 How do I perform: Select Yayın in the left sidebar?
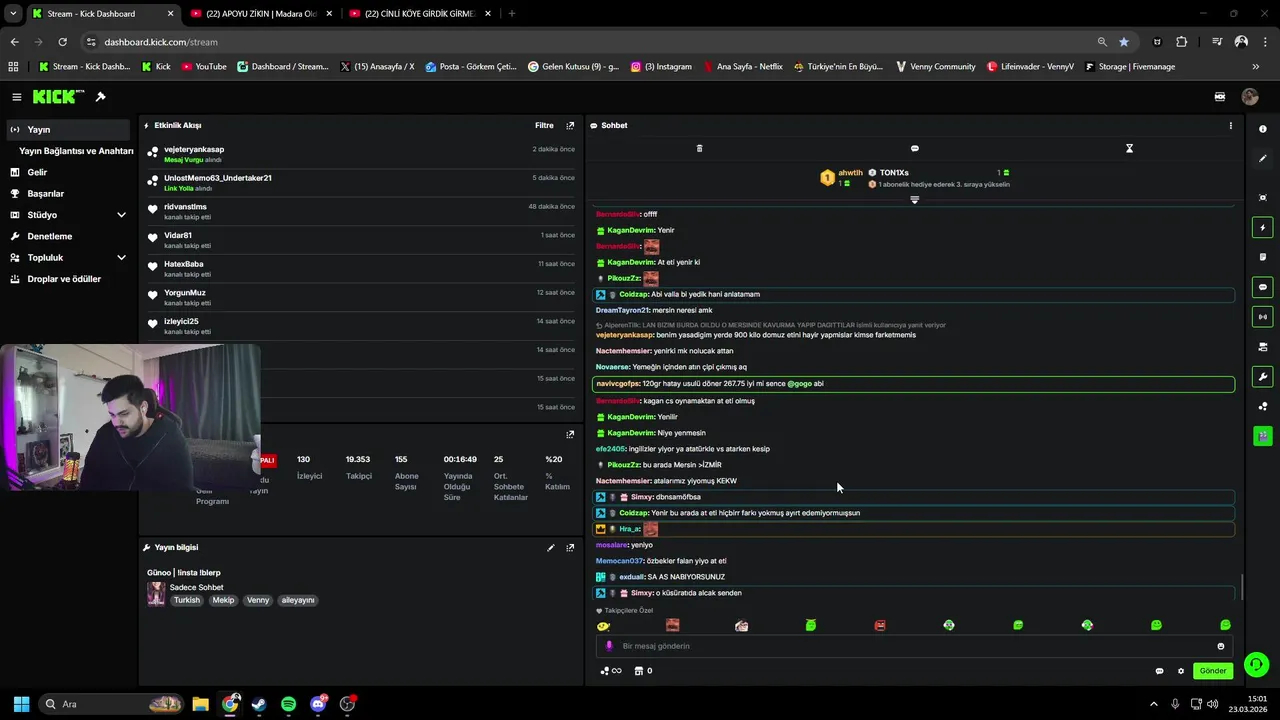[68, 129]
